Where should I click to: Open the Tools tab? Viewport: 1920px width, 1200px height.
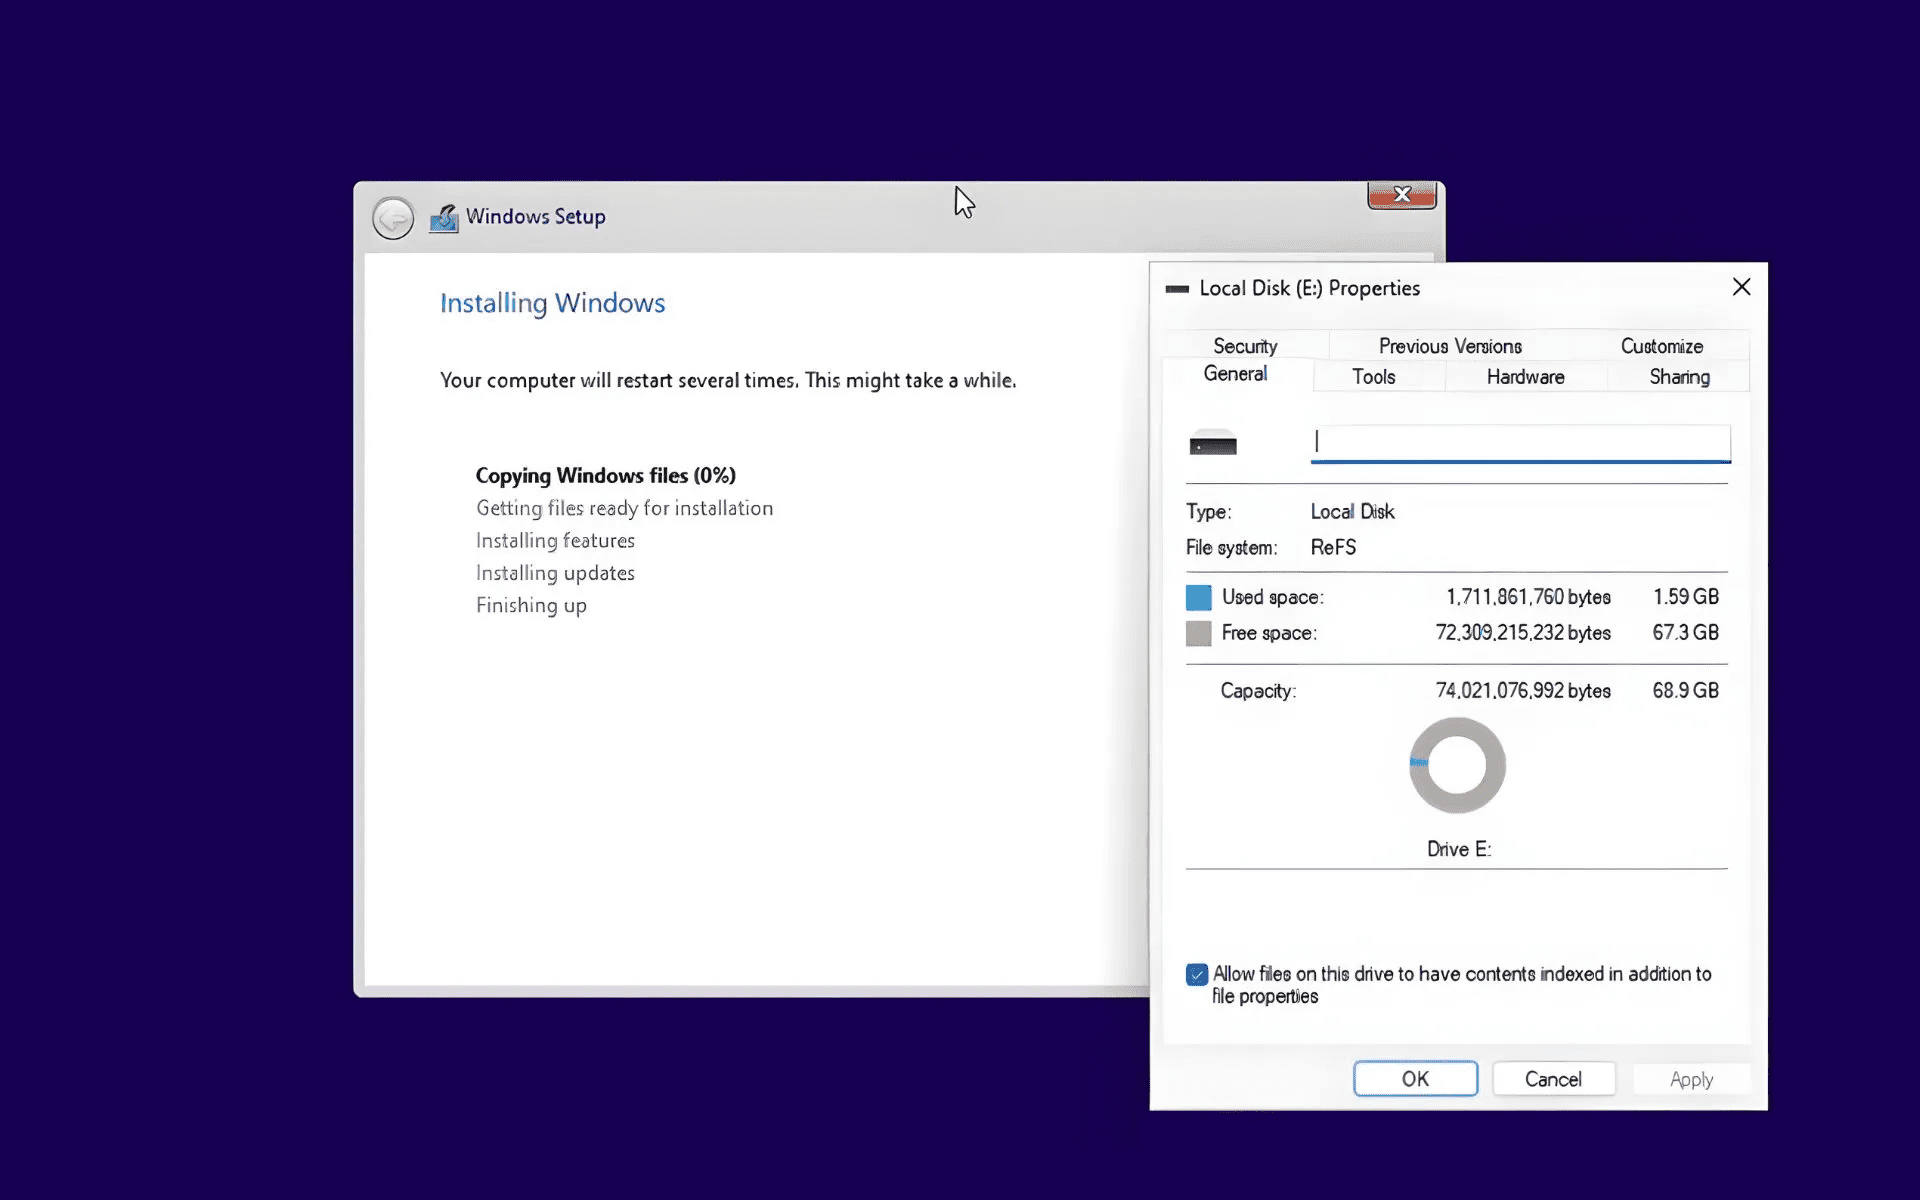click(x=1375, y=376)
